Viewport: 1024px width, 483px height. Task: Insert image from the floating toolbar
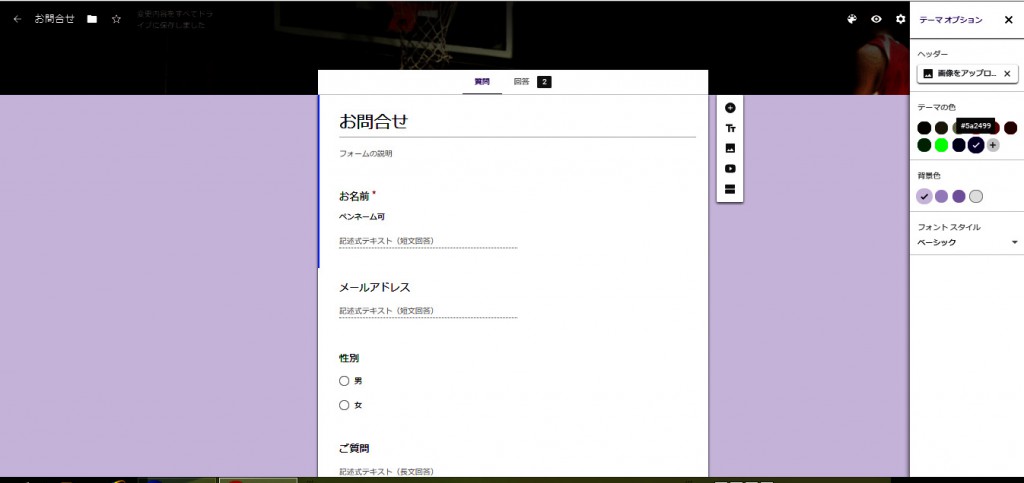(730, 148)
